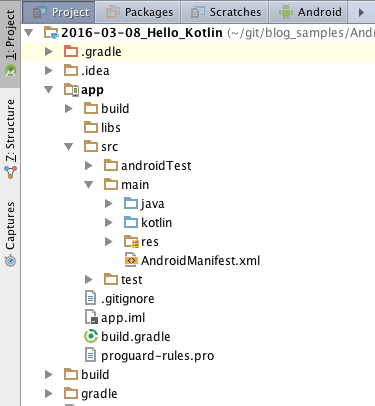Select the java folder label
The width and height of the screenshot is (375, 406).
pos(152,204)
